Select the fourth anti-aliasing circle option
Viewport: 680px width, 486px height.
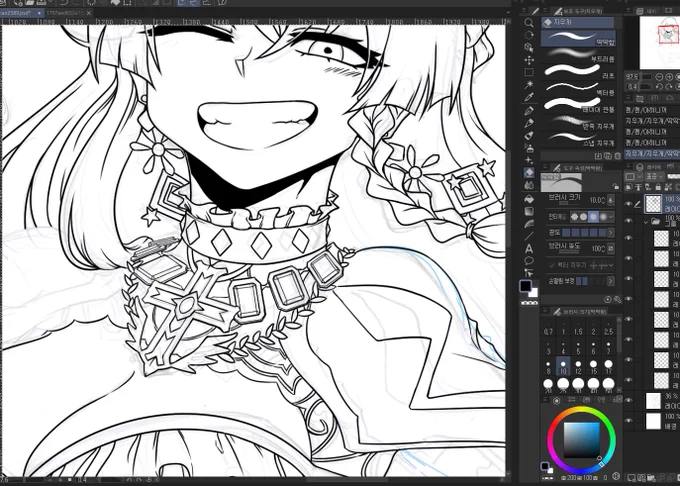[x=602, y=216]
